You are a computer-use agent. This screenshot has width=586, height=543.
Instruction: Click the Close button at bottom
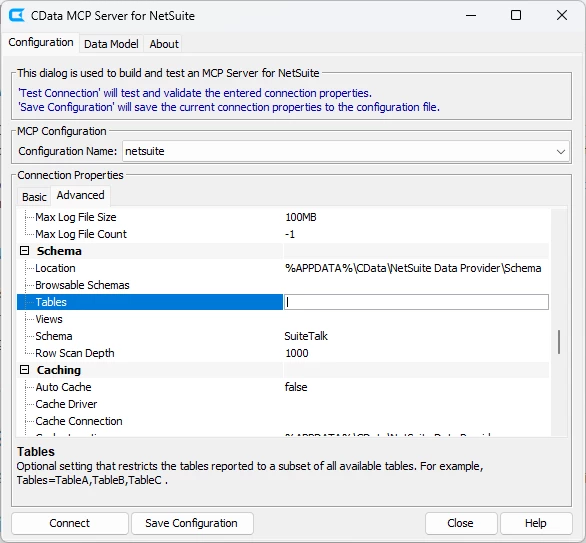coord(460,523)
